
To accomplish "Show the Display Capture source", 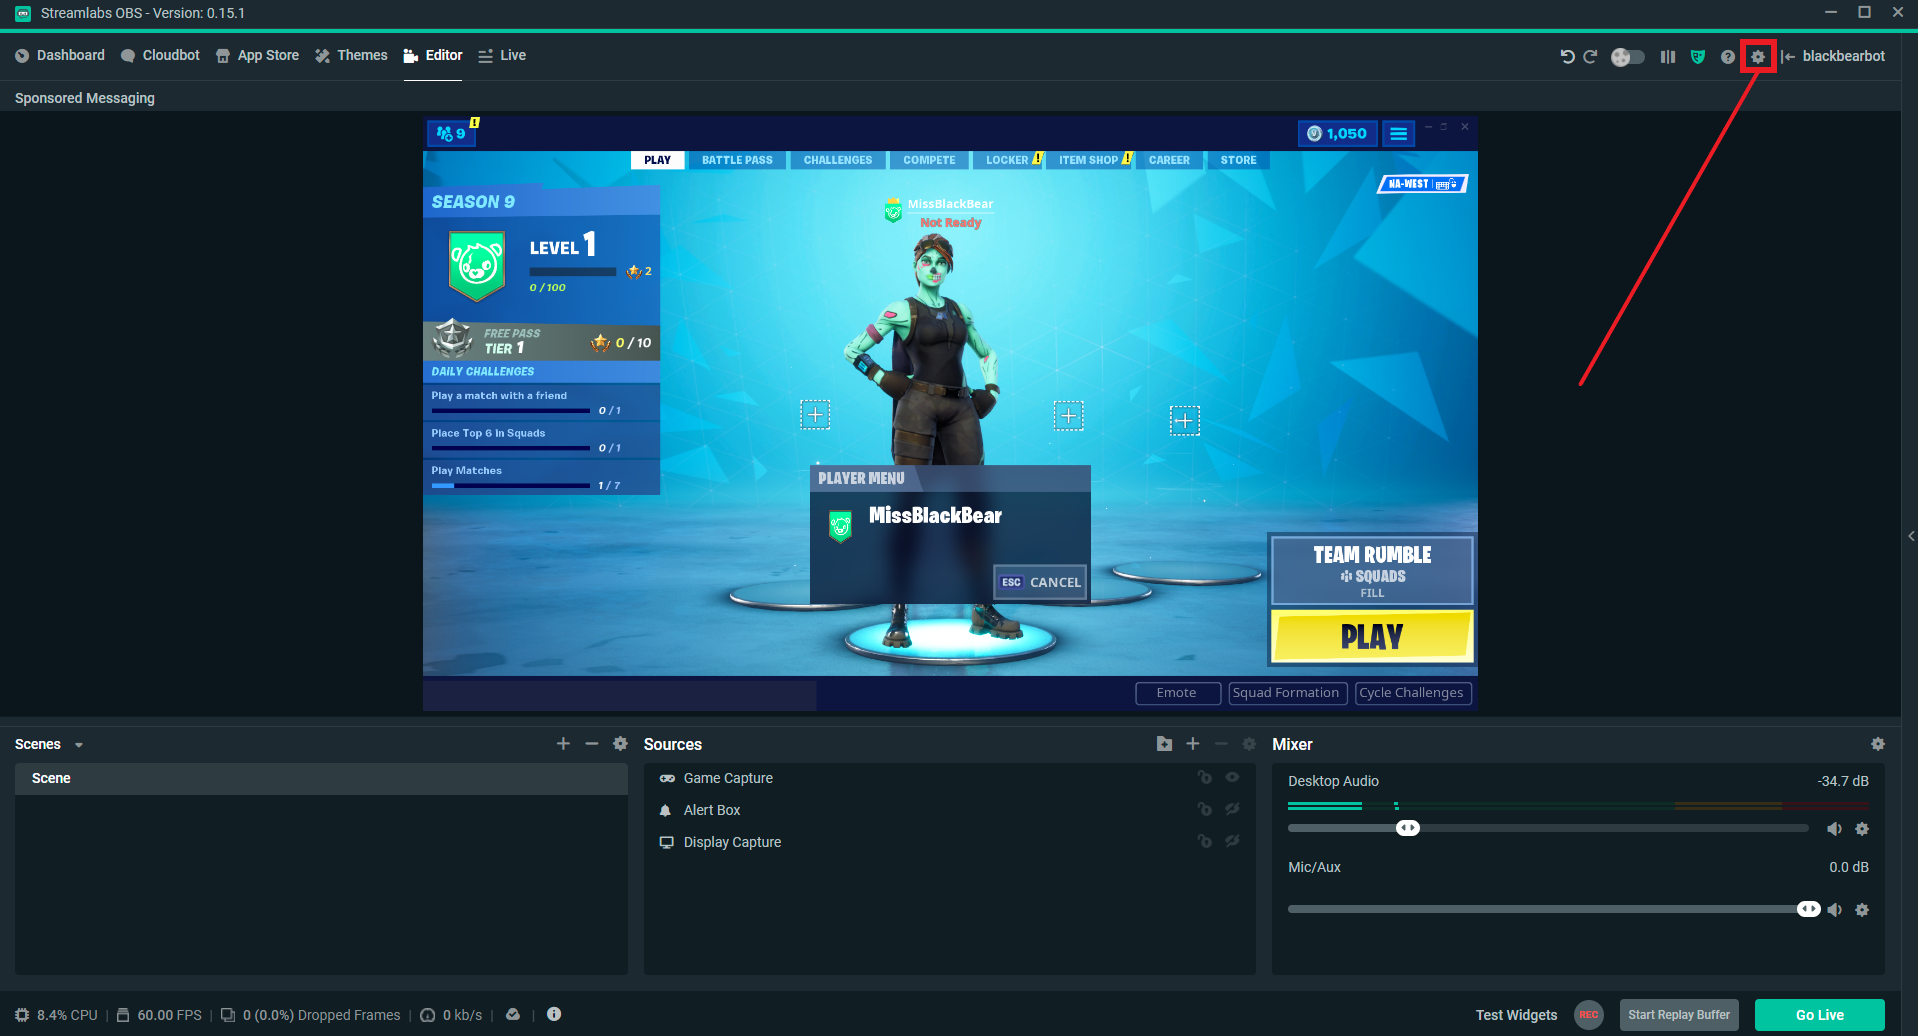I will [x=1233, y=841].
